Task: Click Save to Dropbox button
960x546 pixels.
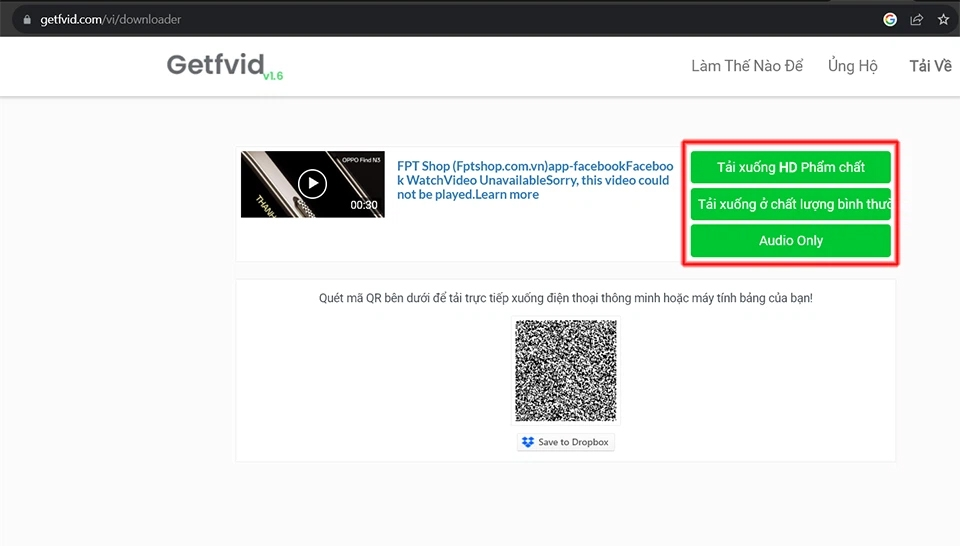Action: 566,442
